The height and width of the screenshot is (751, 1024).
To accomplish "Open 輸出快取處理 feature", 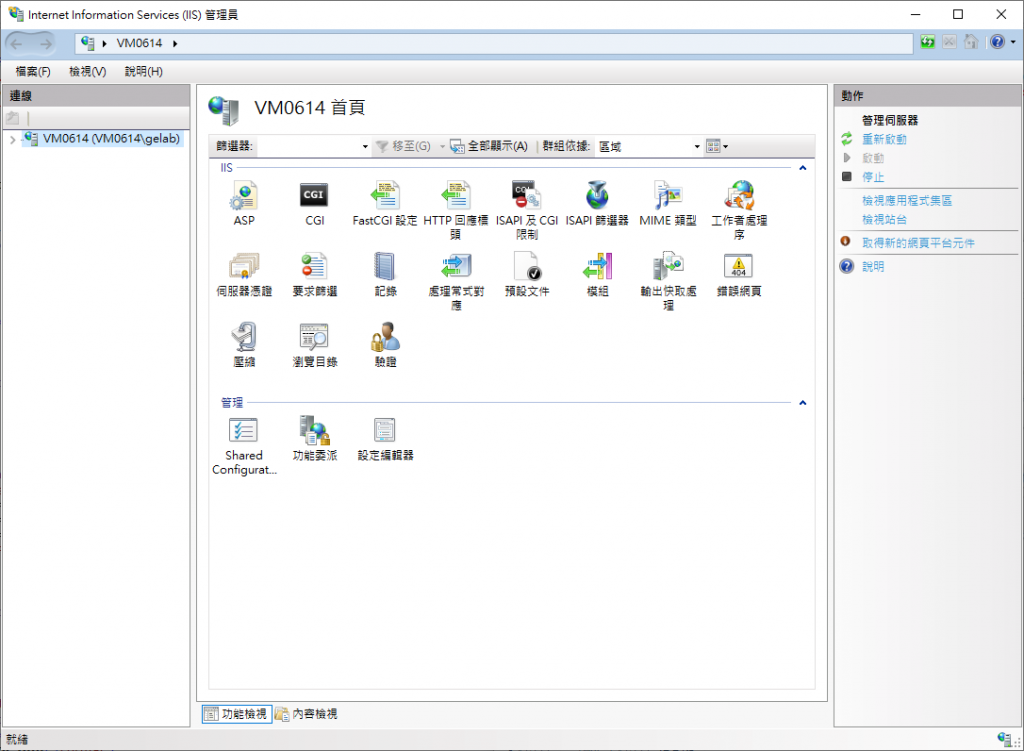I will [667, 280].
